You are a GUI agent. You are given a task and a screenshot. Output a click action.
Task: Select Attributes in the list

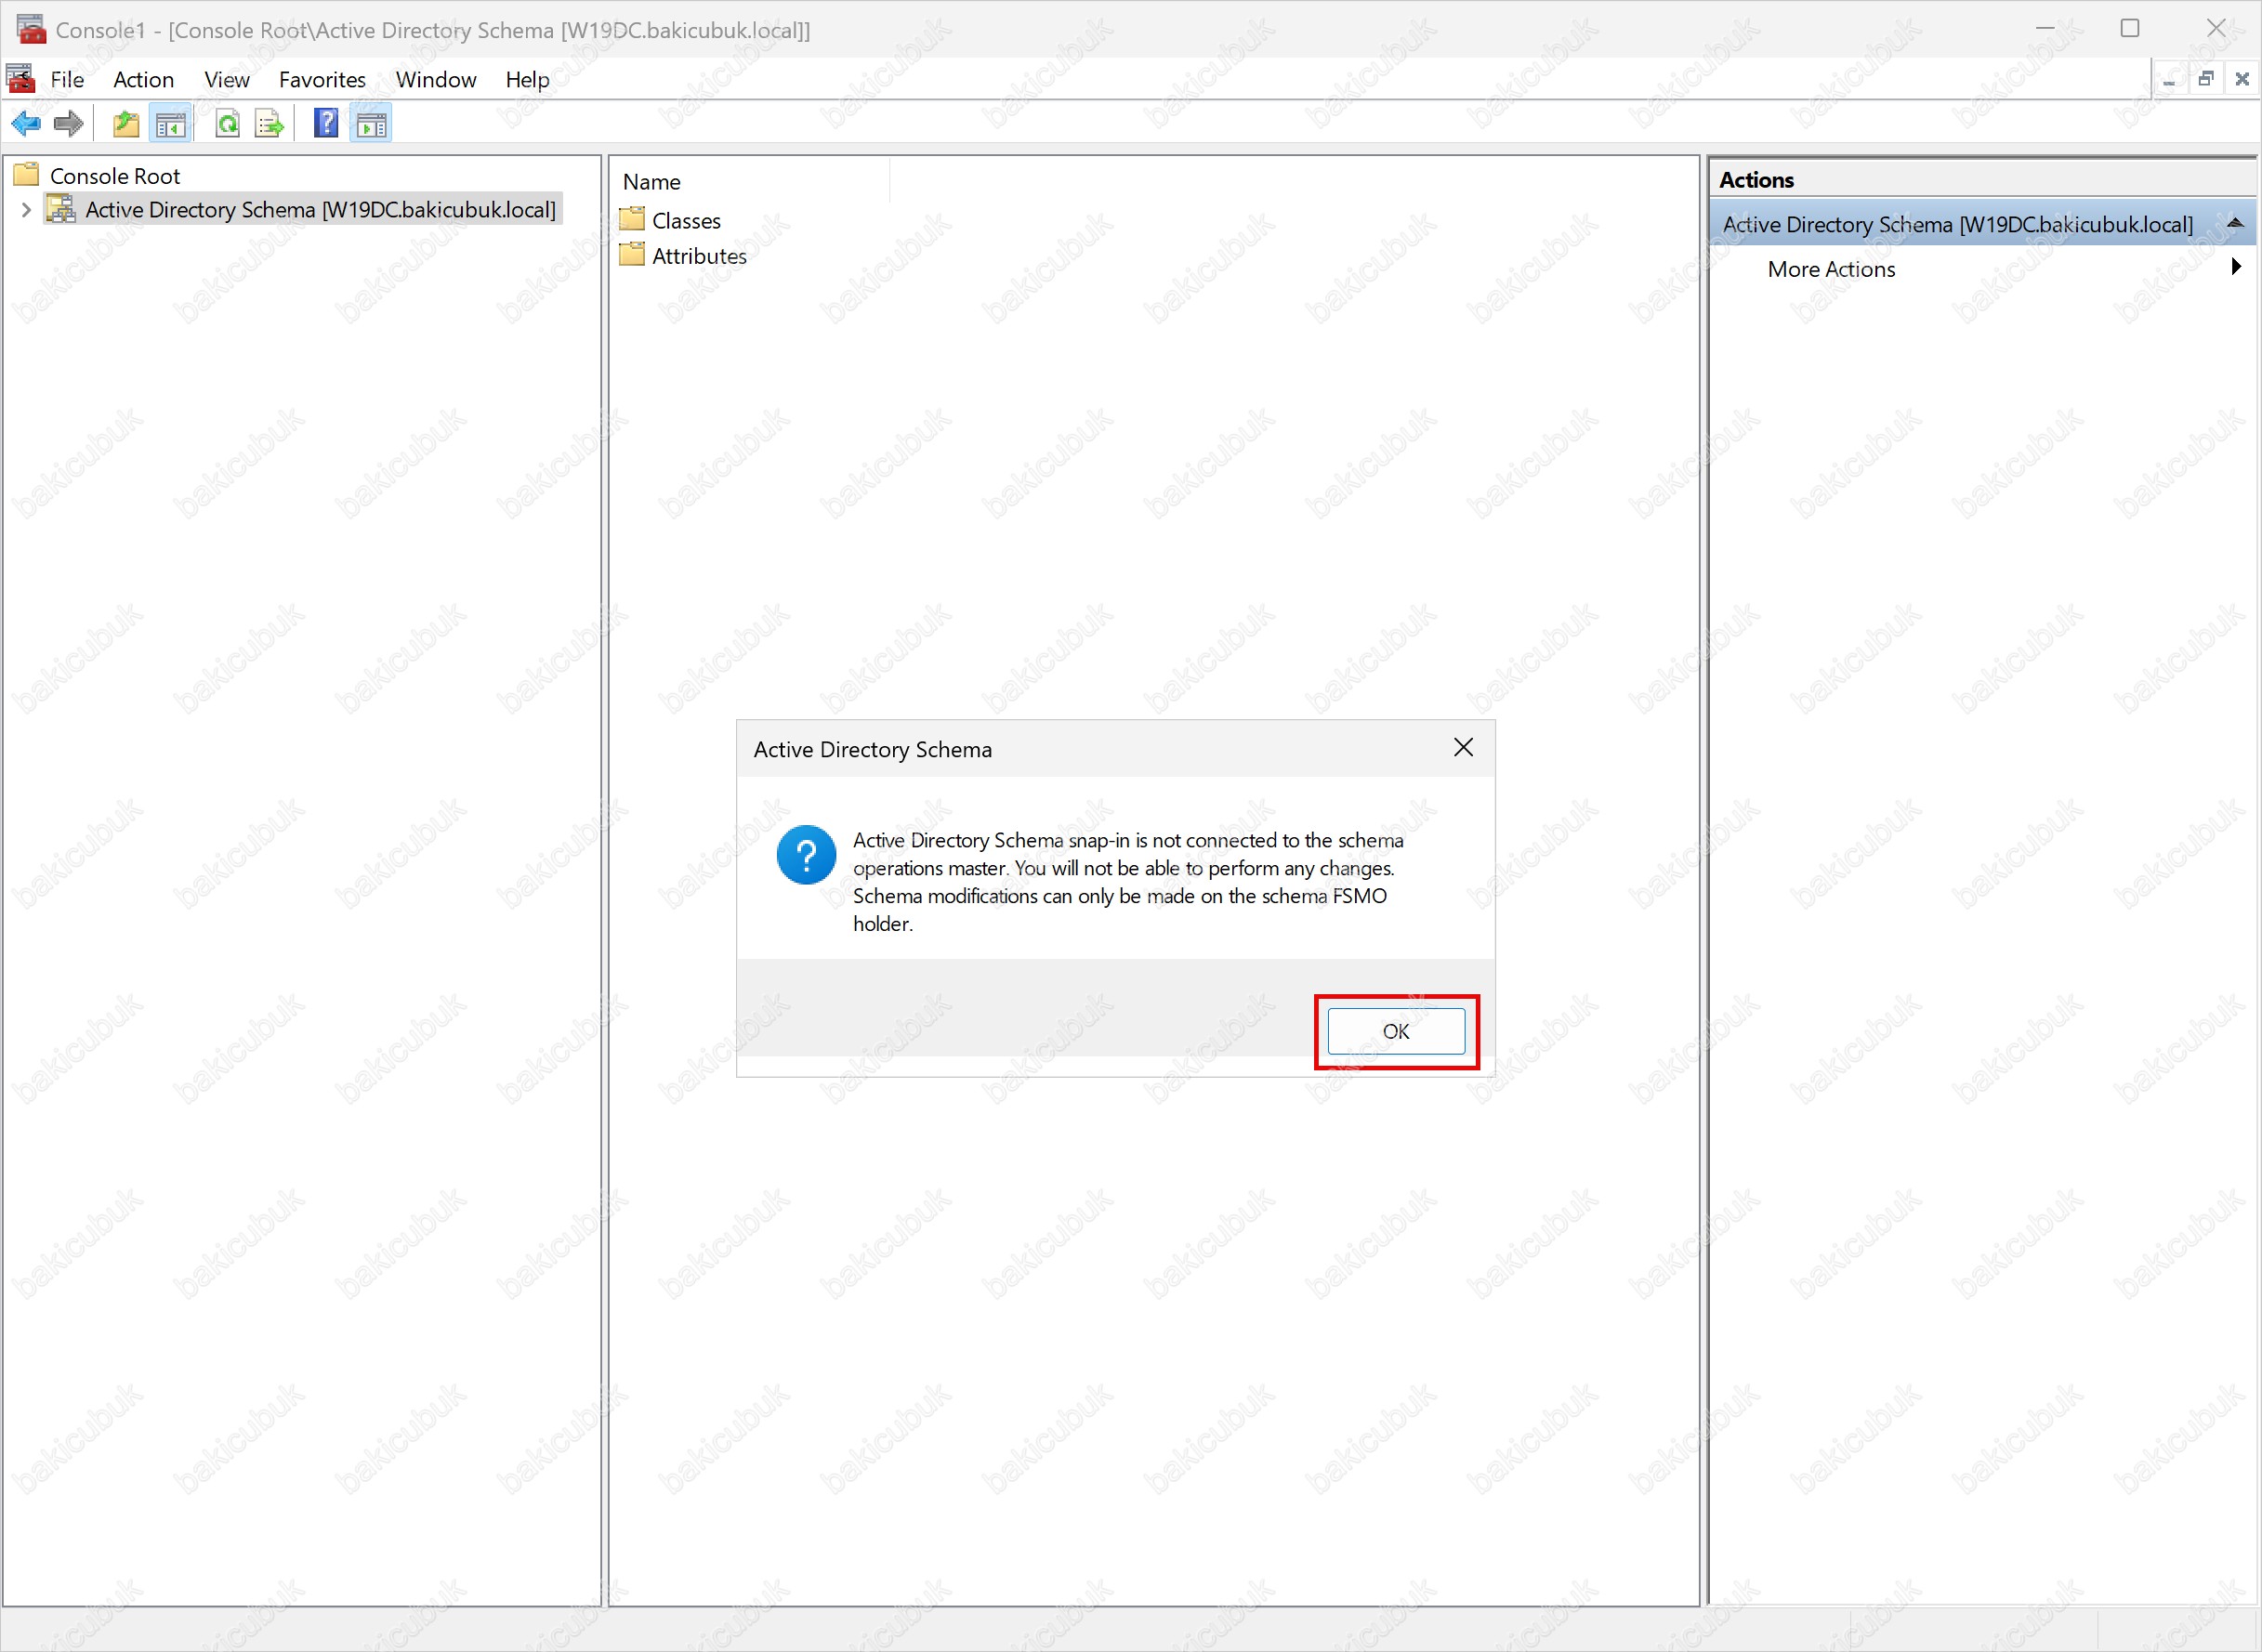699,256
